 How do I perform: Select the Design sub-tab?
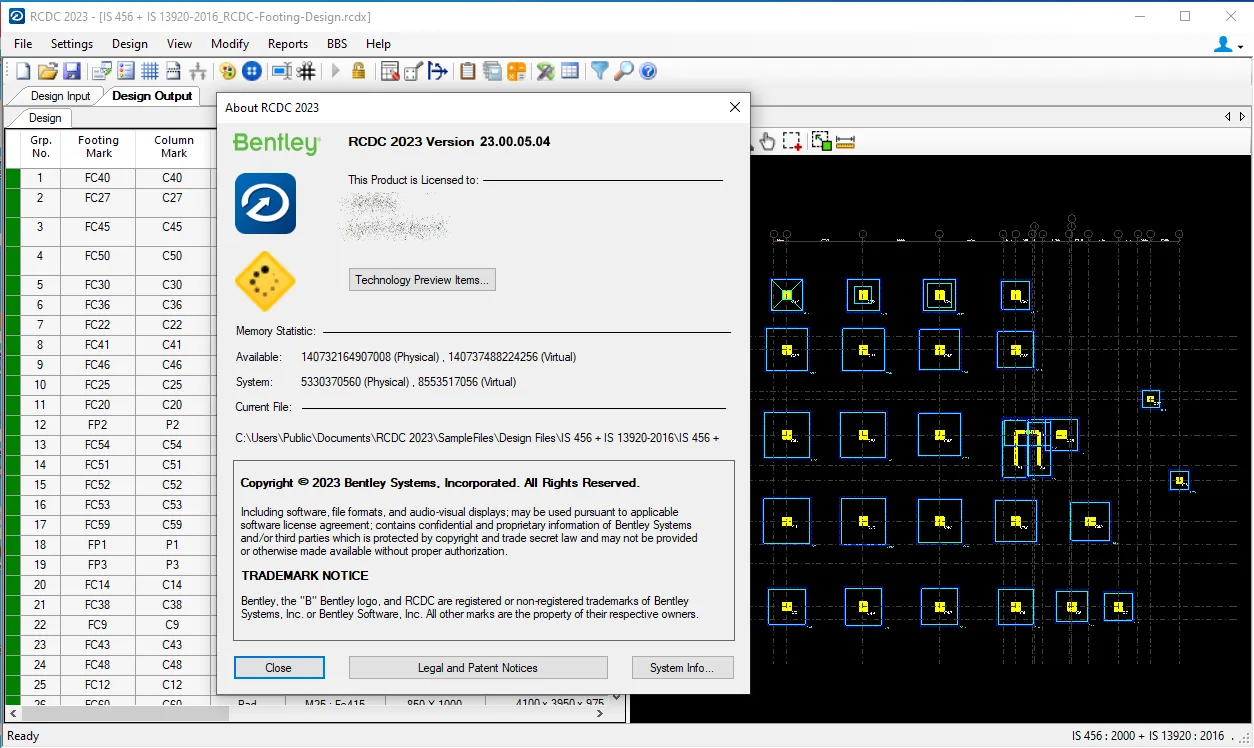(45, 118)
